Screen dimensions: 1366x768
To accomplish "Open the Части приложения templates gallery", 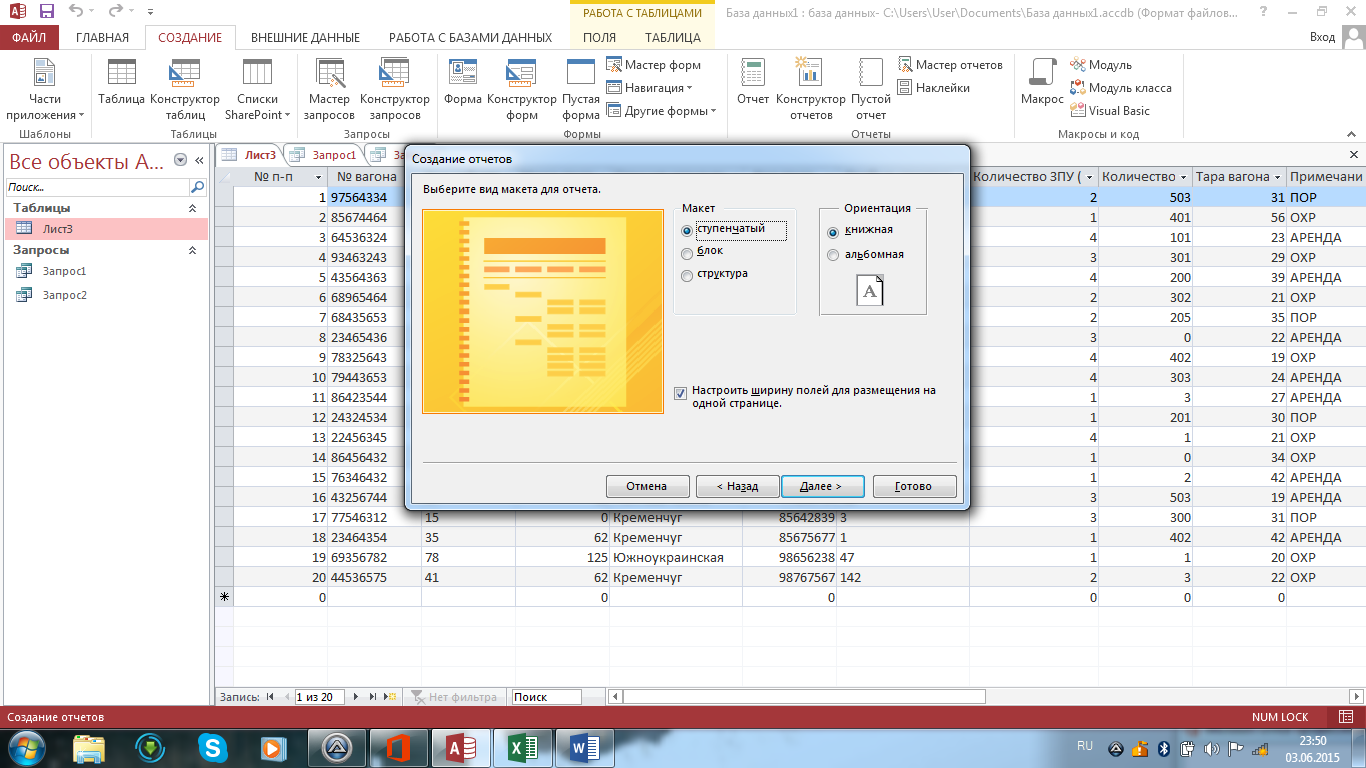I will tap(45, 89).
